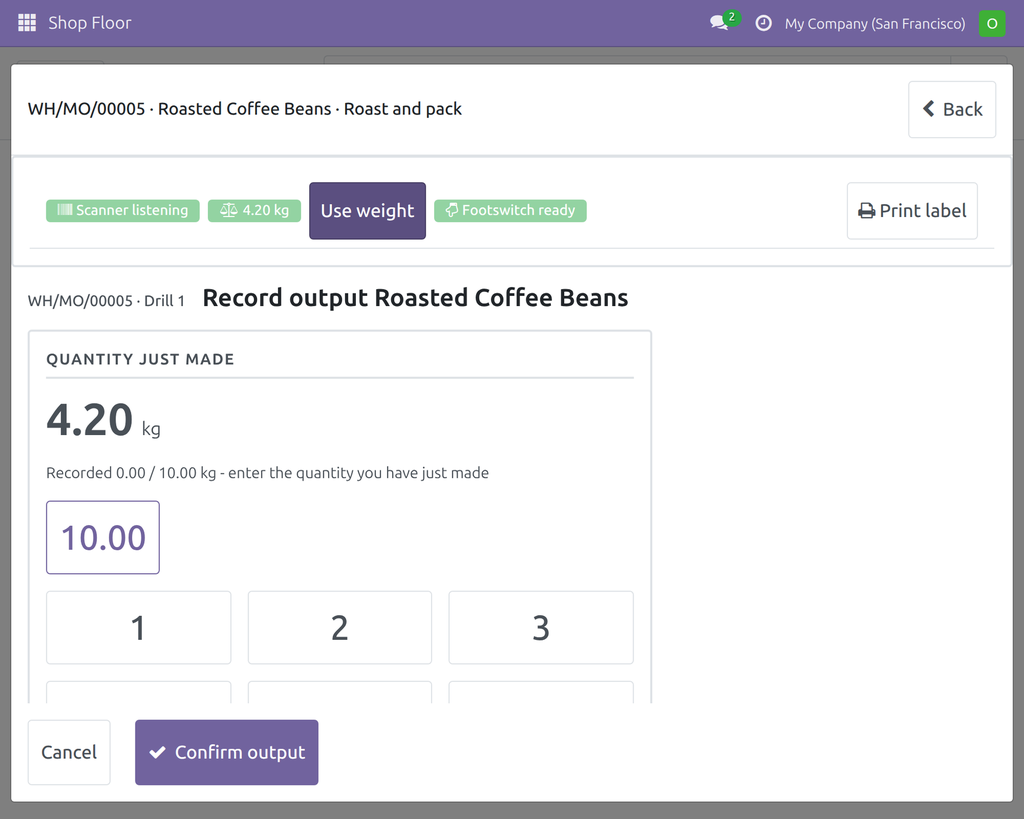Click the Scanner listening status badge

click(x=123, y=210)
